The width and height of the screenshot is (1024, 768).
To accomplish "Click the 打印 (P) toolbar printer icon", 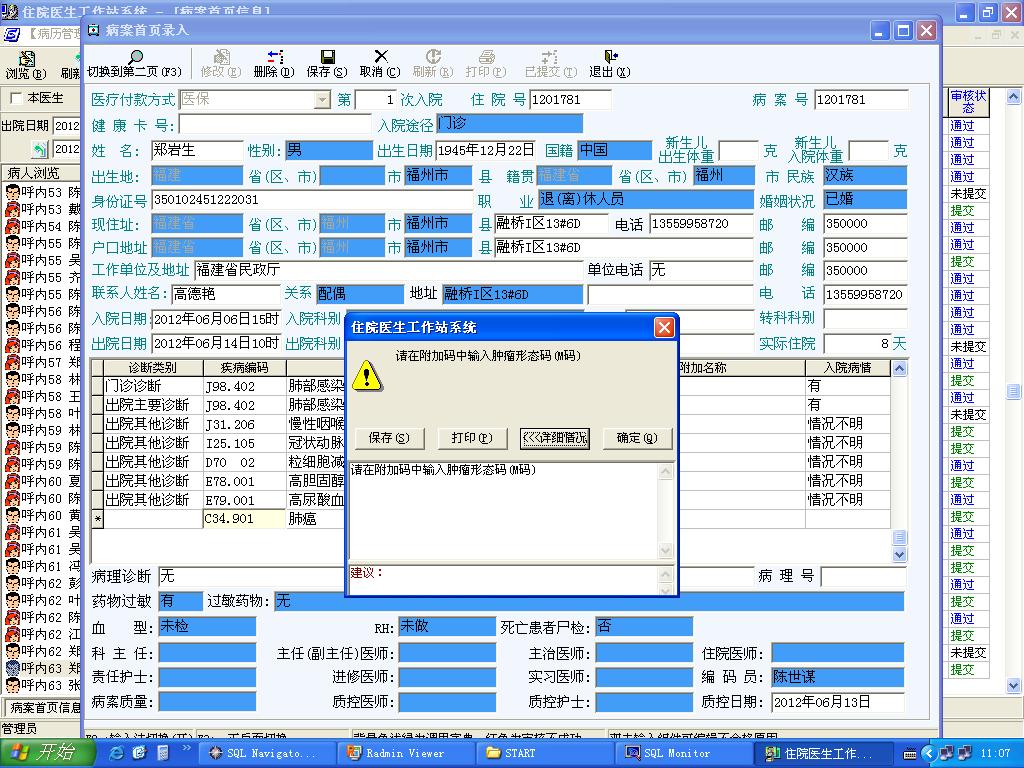I will click(x=487, y=57).
